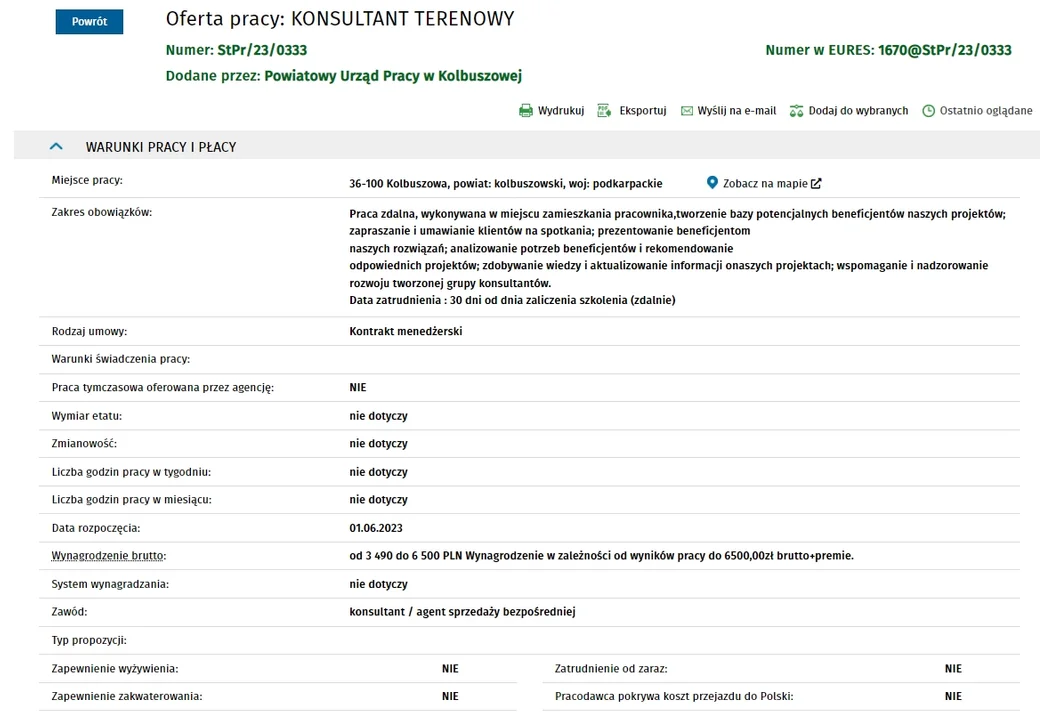
Task: Click the Typ propozycji label
Action: click(89, 640)
